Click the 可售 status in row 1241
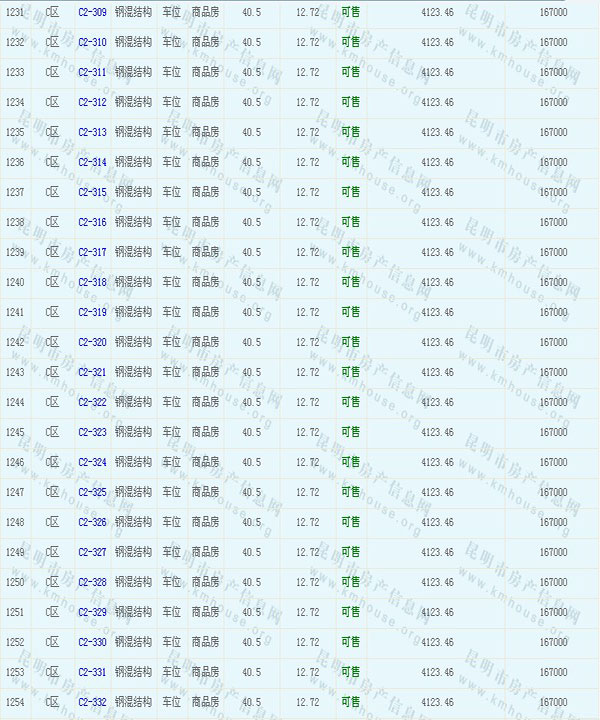 pos(350,312)
